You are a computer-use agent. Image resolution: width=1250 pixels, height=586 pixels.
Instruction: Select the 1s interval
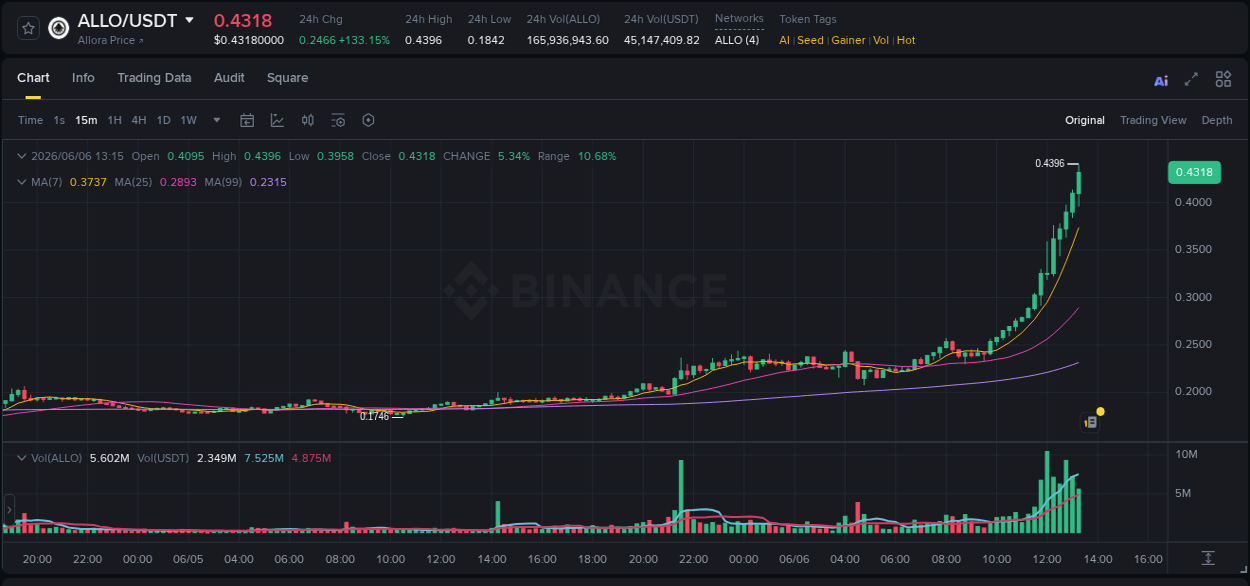59,120
